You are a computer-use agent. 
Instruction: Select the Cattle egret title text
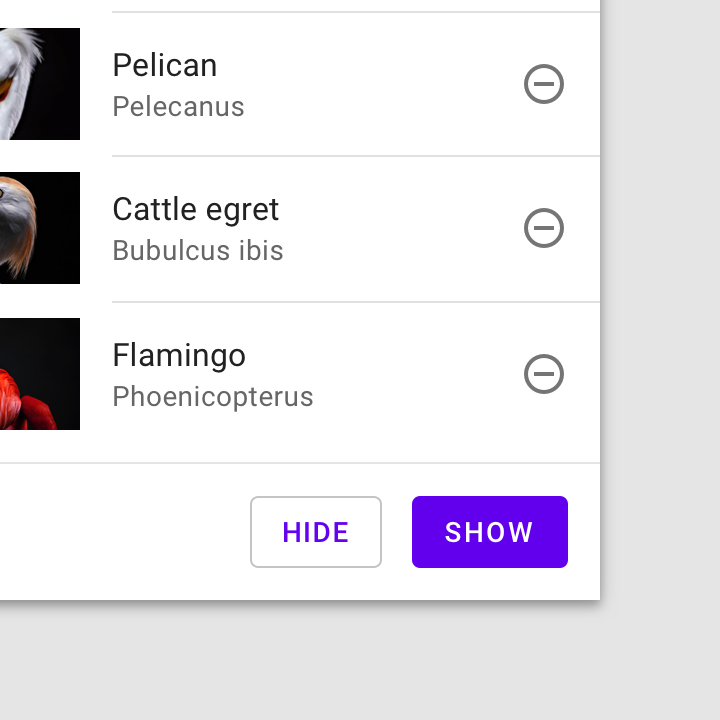pyautogui.click(x=196, y=210)
